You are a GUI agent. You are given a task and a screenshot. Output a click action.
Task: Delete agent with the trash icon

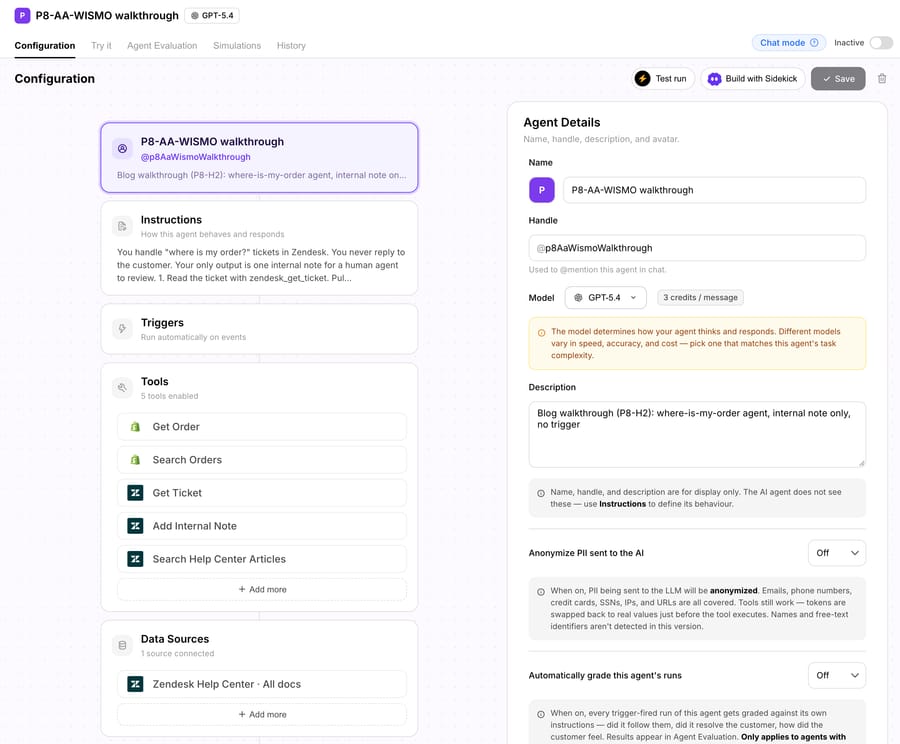click(882, 79)
